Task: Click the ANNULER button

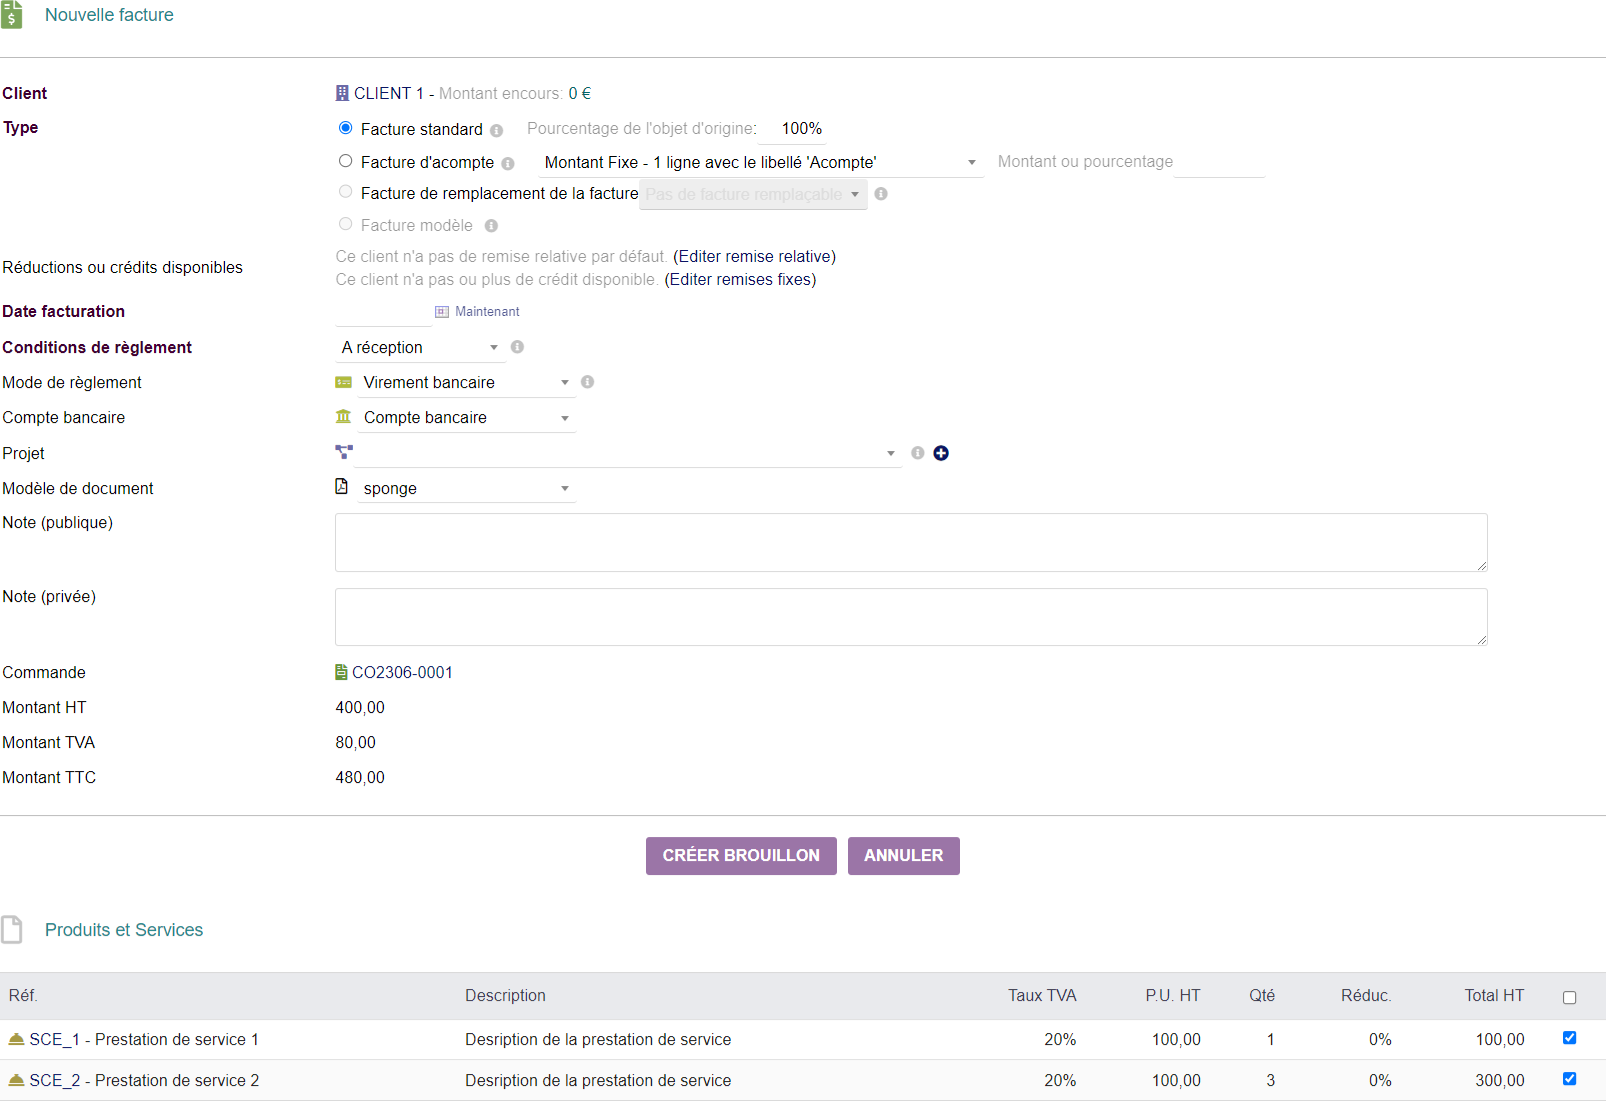Action: [x=904, y=856]
